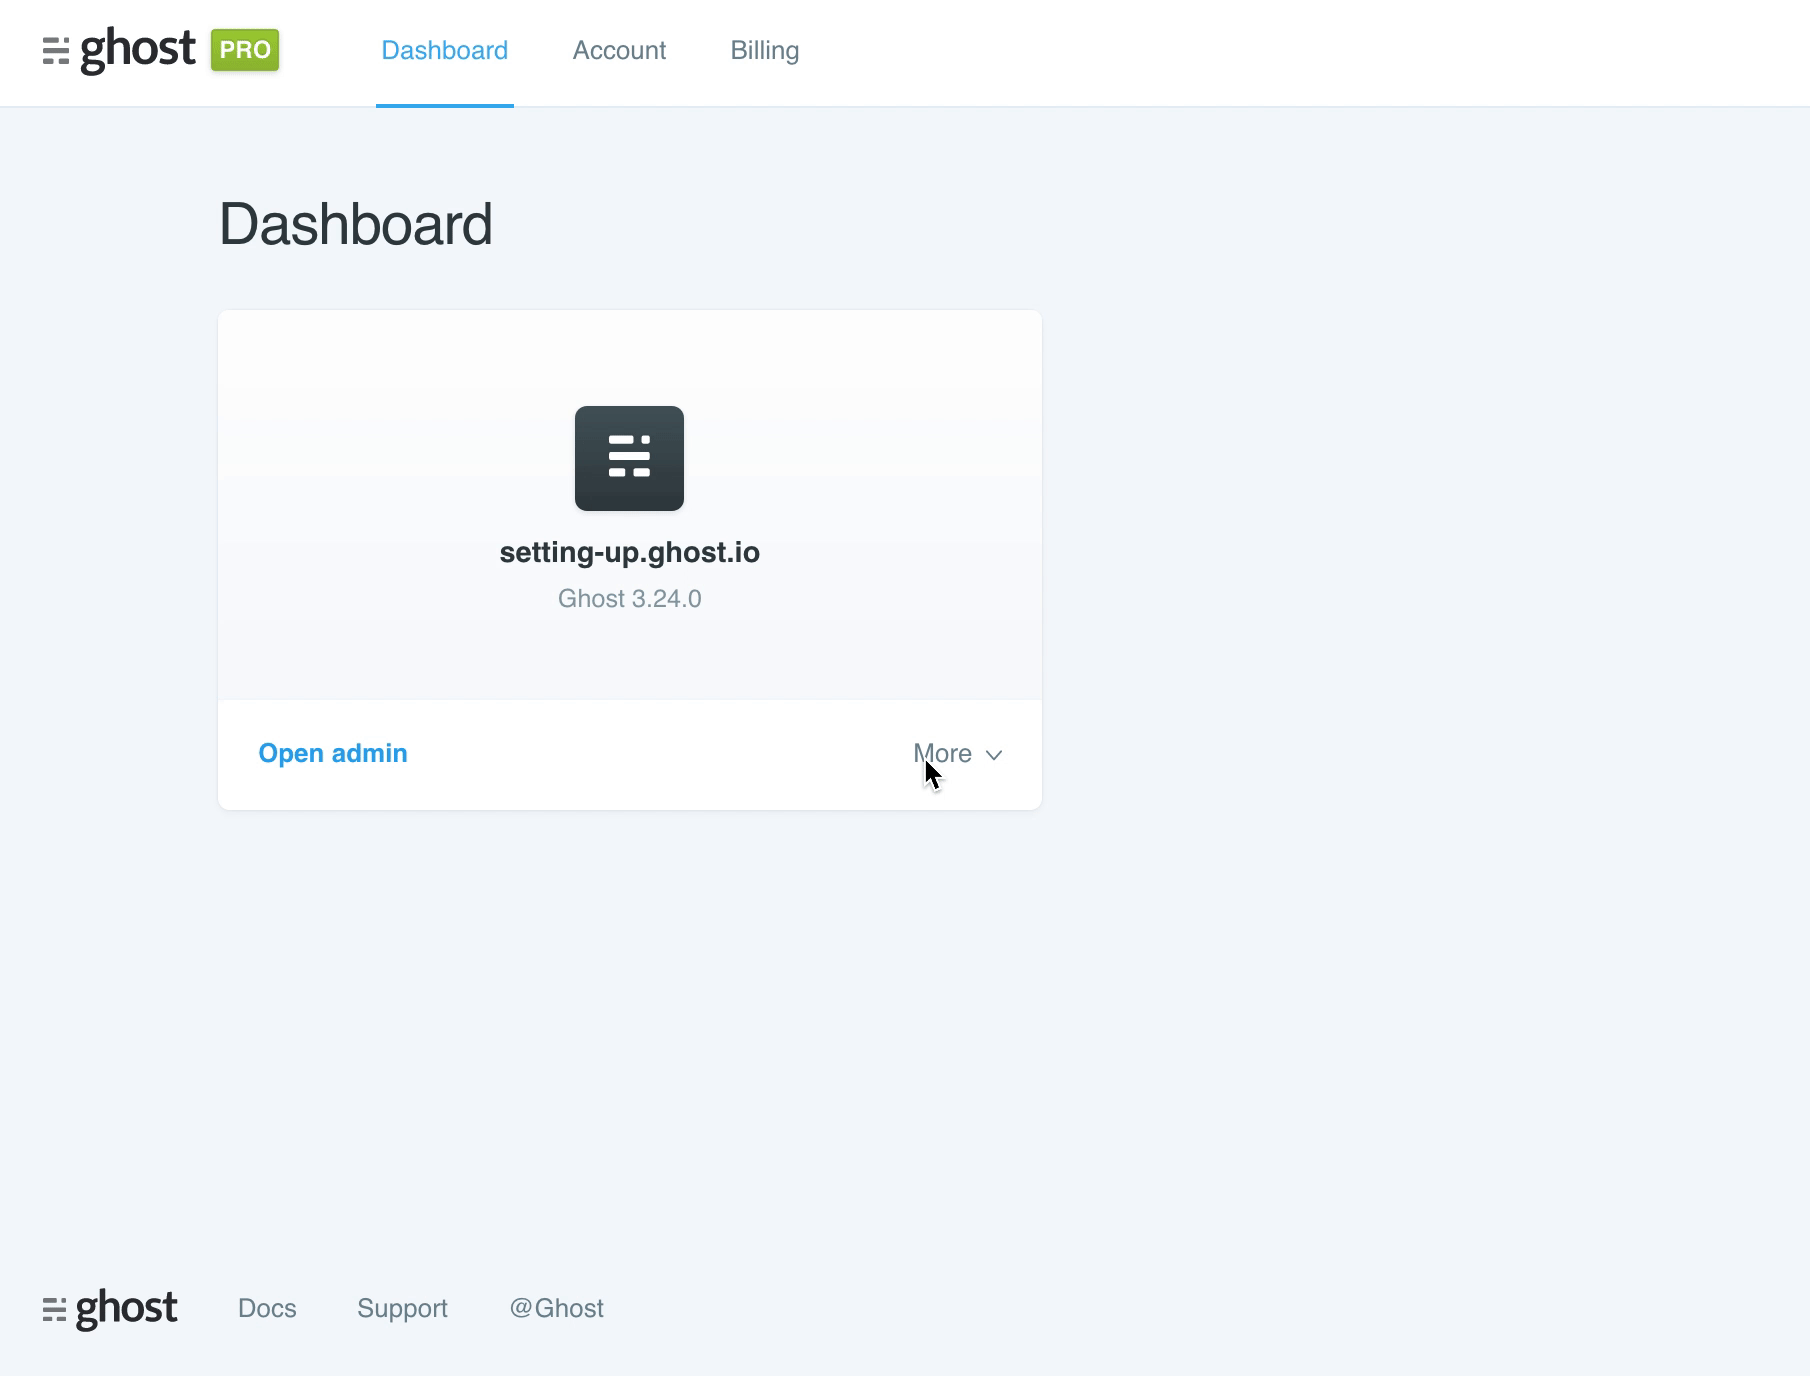Click the Ghost logo in the footer

pos(112,1307)
